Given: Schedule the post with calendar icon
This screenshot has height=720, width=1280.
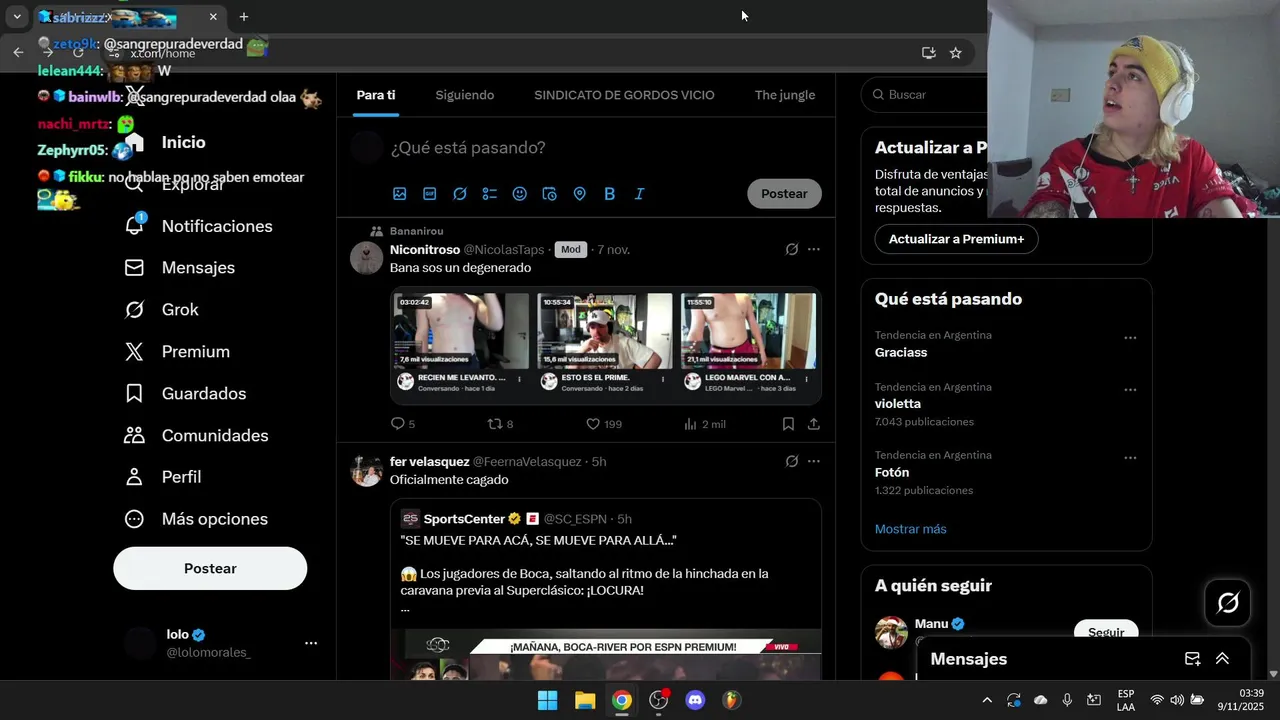Looking at the screenshot, I should pos(549,194).
